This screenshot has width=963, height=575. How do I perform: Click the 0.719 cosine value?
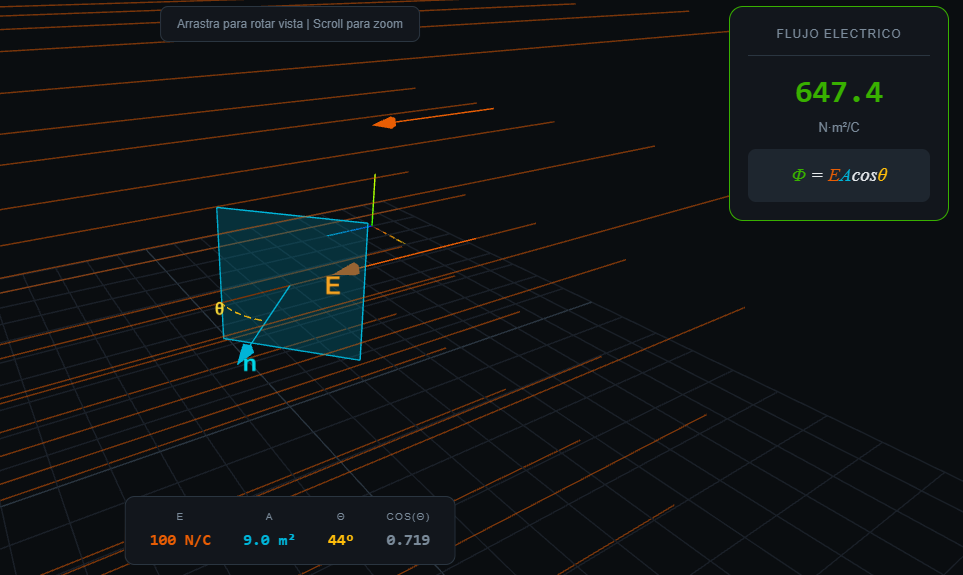408,541
